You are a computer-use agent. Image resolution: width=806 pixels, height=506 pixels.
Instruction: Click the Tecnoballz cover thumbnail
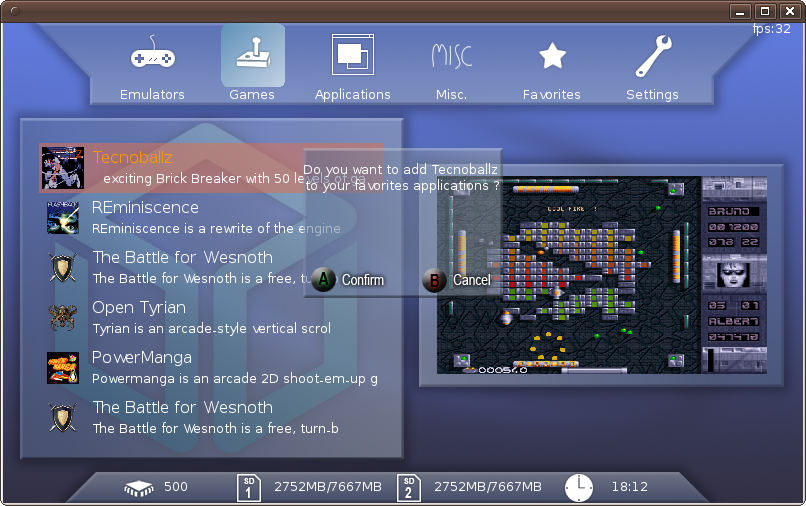[62, 167]
